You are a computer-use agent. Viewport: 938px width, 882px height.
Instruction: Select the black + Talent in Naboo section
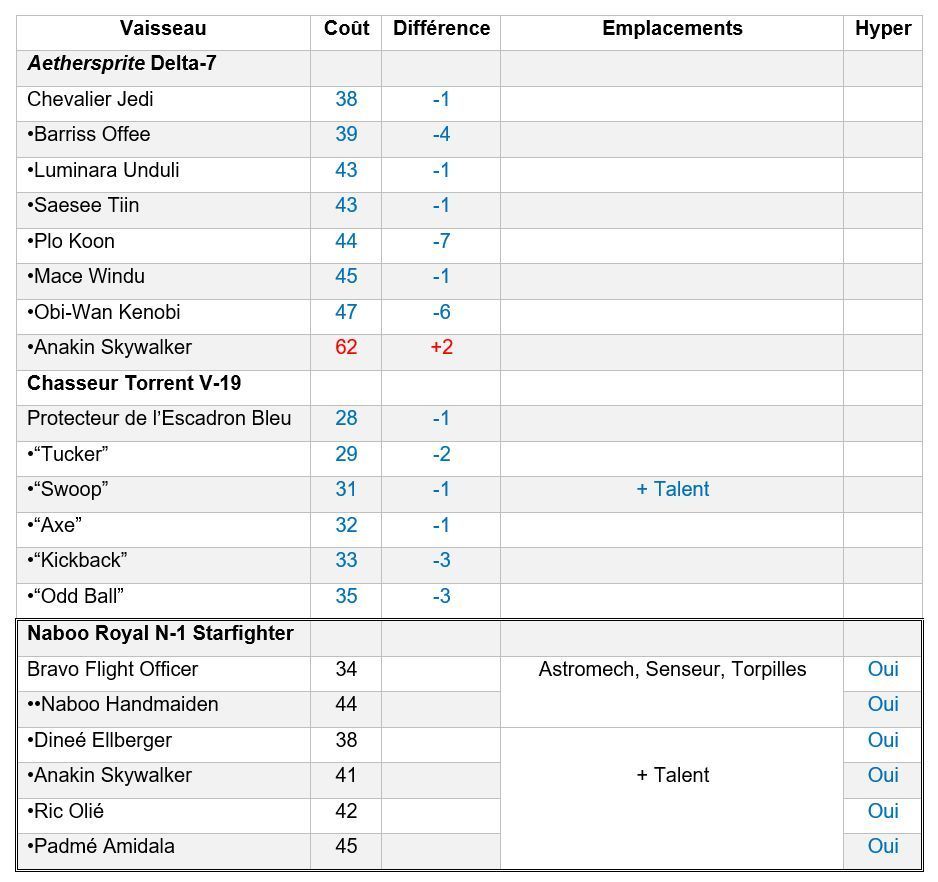coord(672,775)
